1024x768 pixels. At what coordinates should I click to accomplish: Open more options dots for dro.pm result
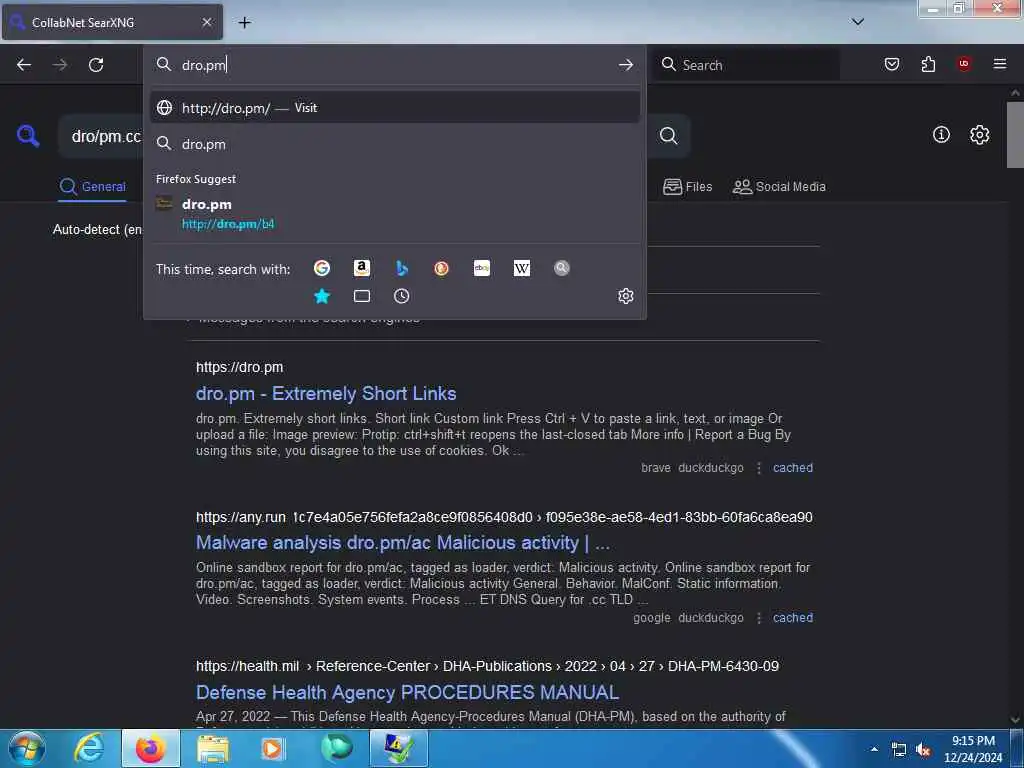click(x=759, y=468)
